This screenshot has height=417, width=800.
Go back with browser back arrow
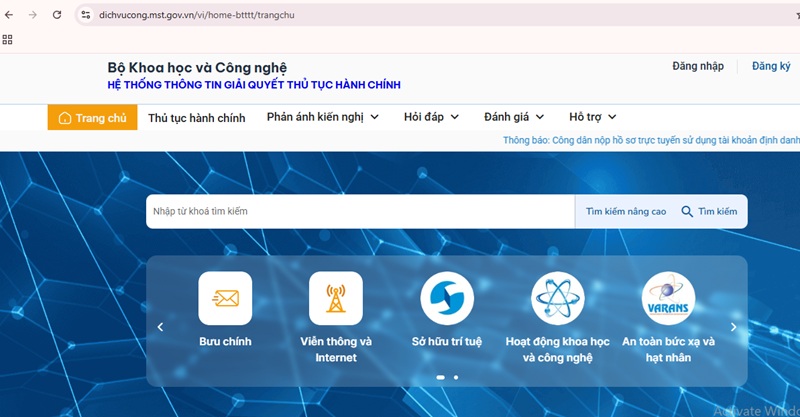pyautogui.click(x=10, y=15)
